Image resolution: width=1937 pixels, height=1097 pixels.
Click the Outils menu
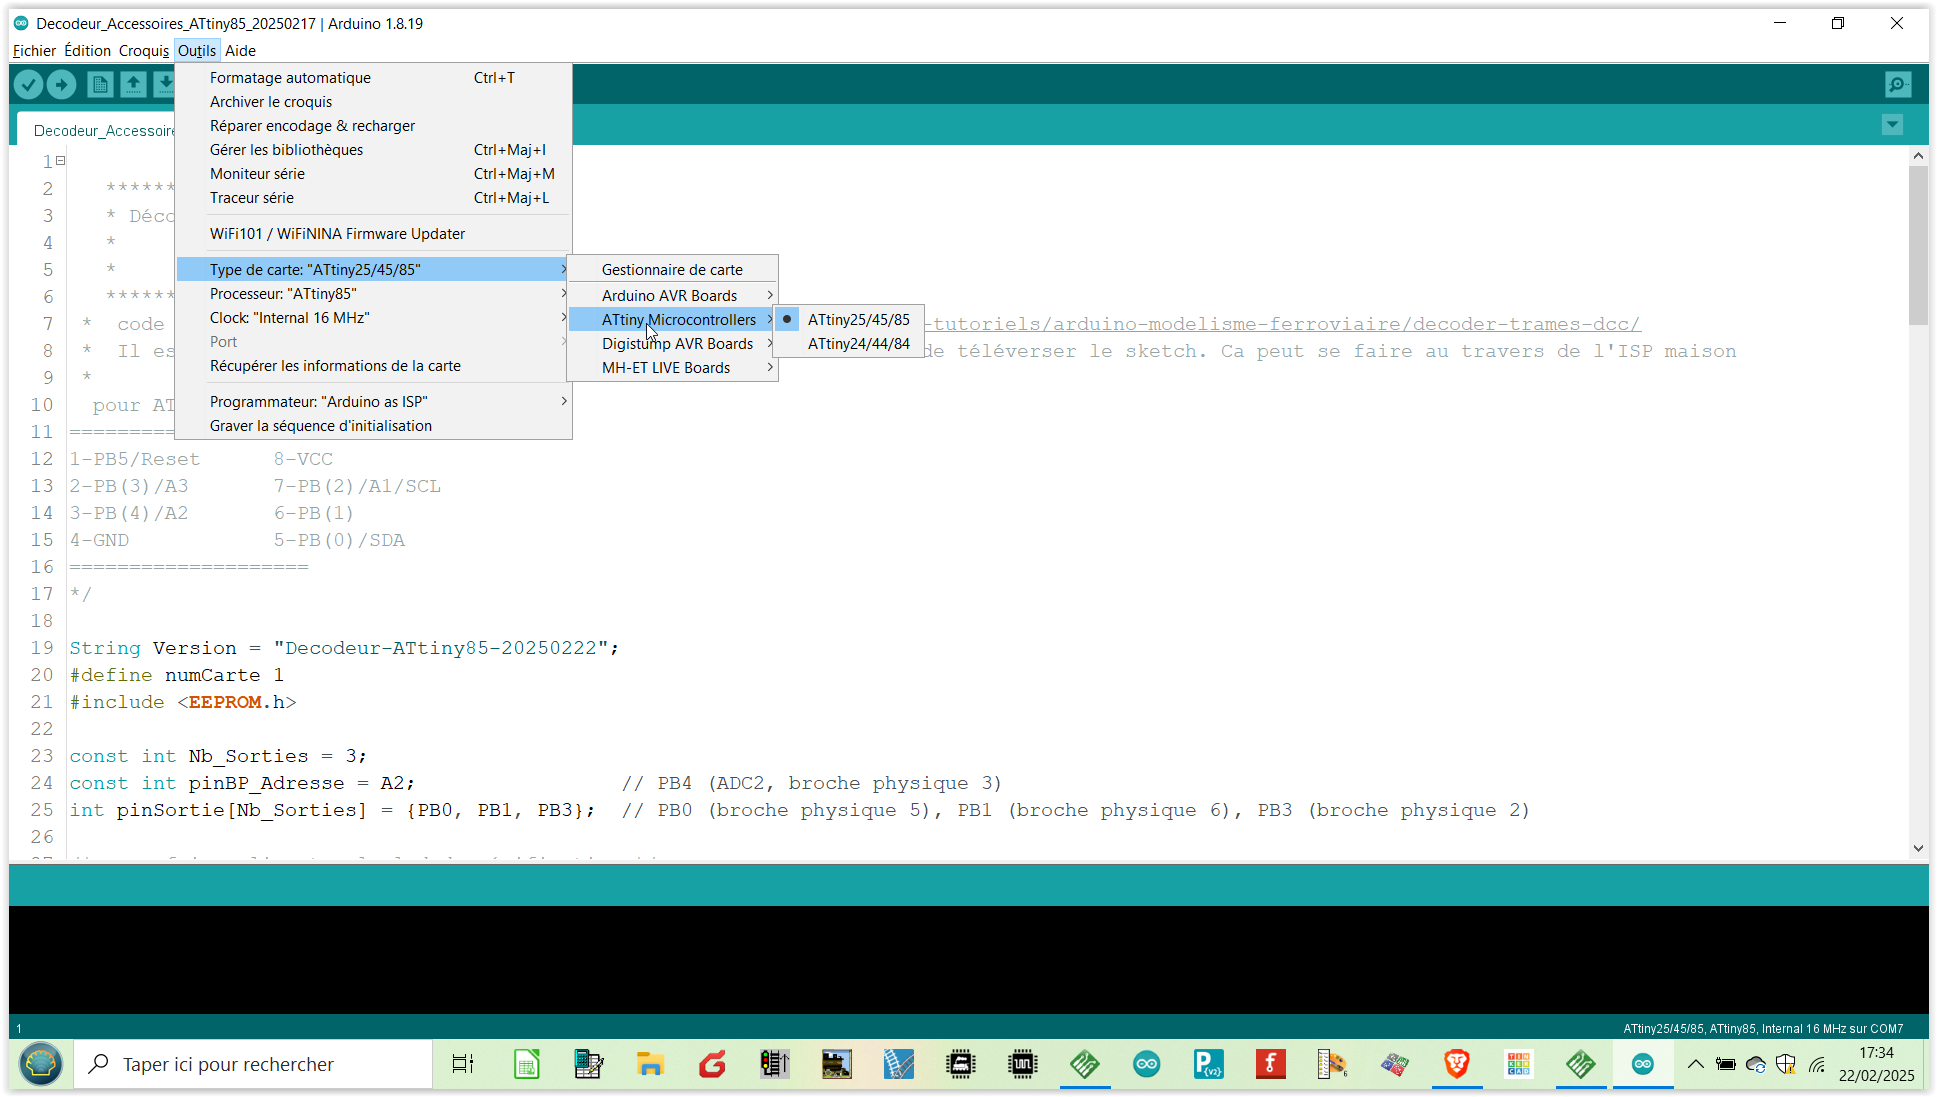click(x=197, y=51)
